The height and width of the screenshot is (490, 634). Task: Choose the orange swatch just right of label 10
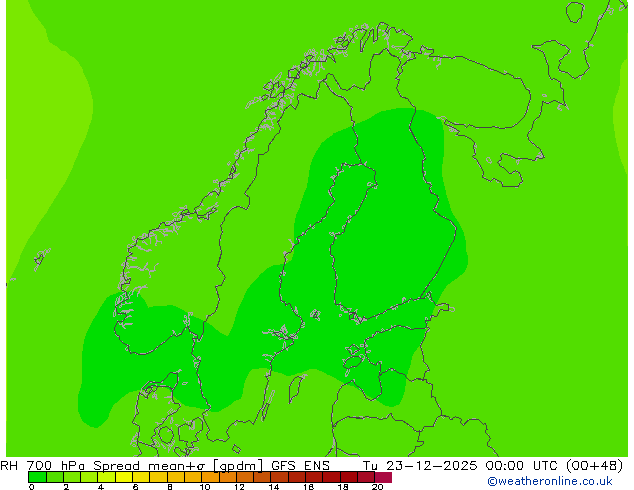(210, 477)
